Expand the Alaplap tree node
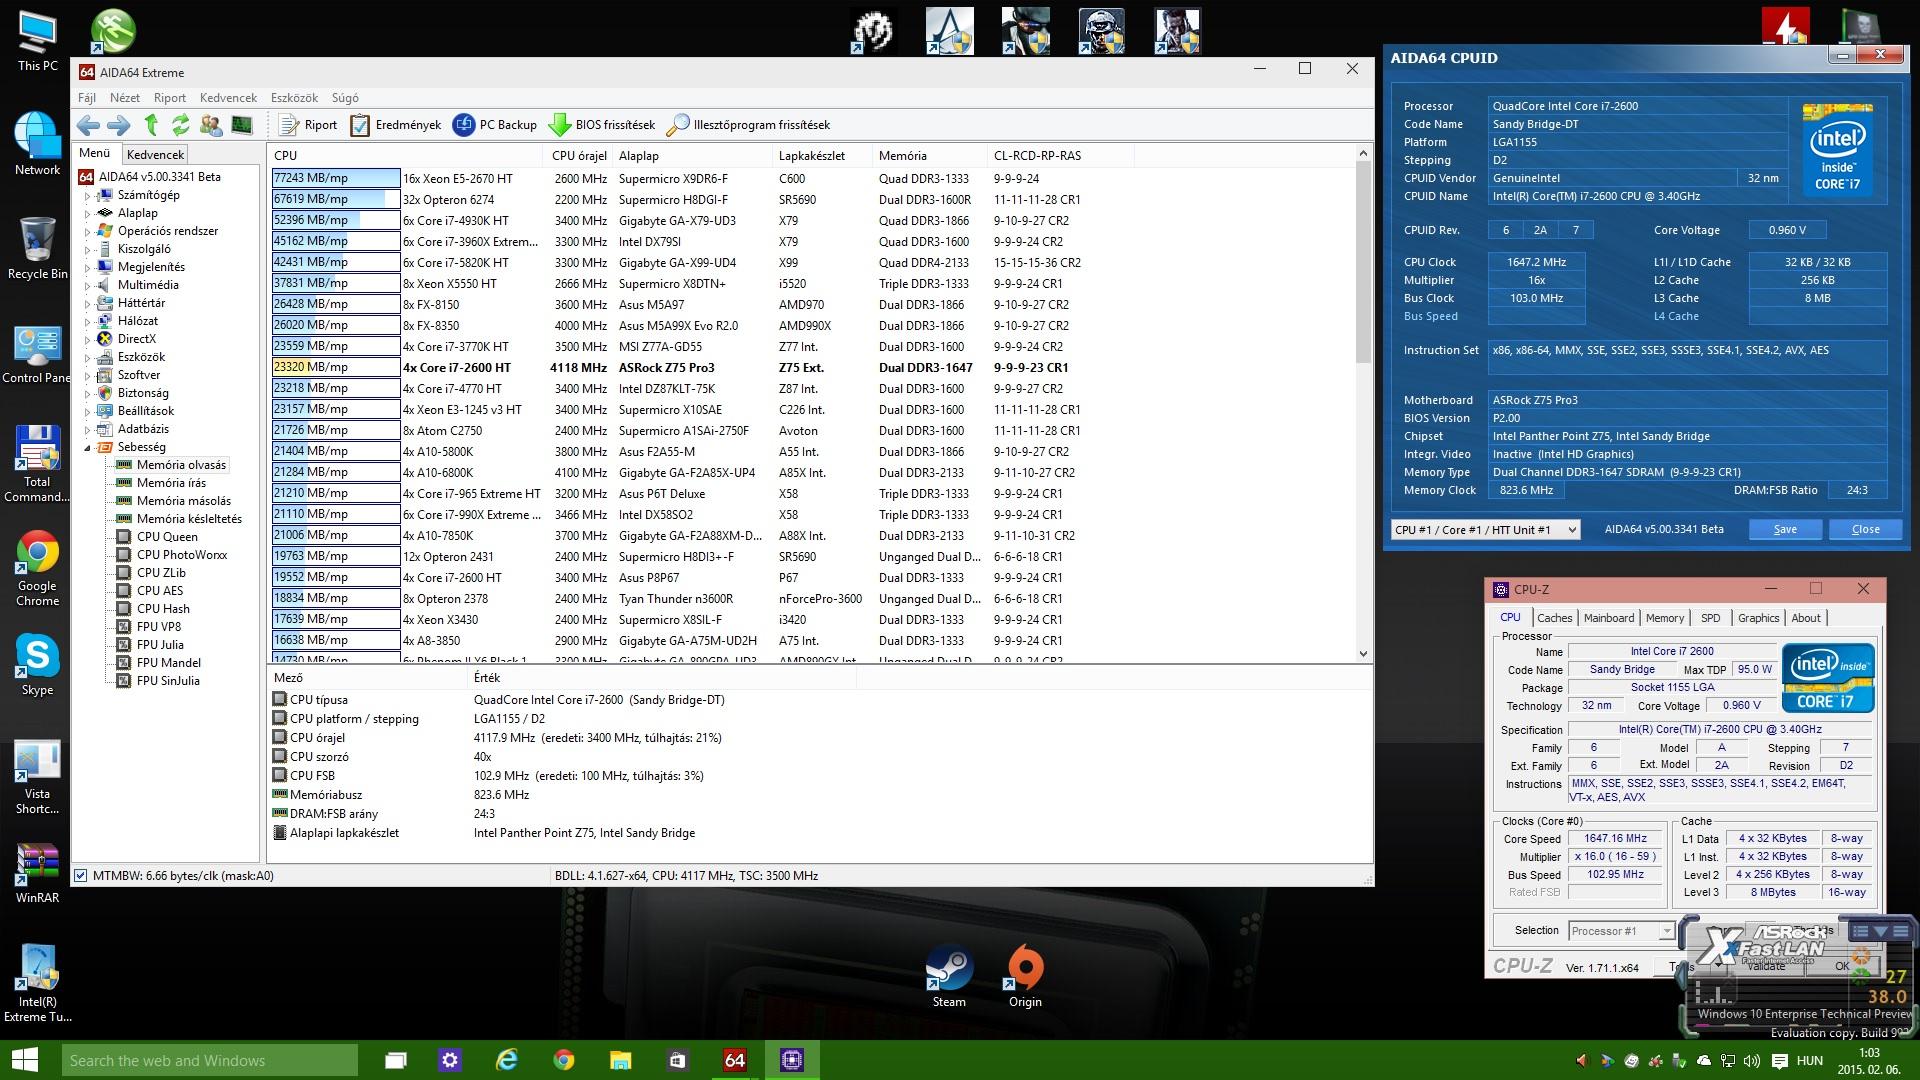Viewport: 1920px width, 1080px height. point(87,213)
